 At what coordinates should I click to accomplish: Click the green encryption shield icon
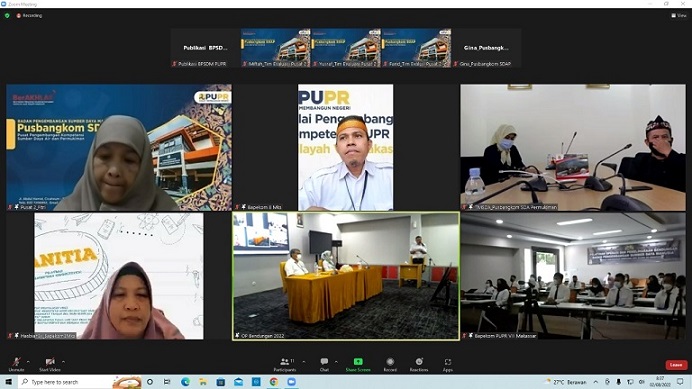click(x=7, y=15)
